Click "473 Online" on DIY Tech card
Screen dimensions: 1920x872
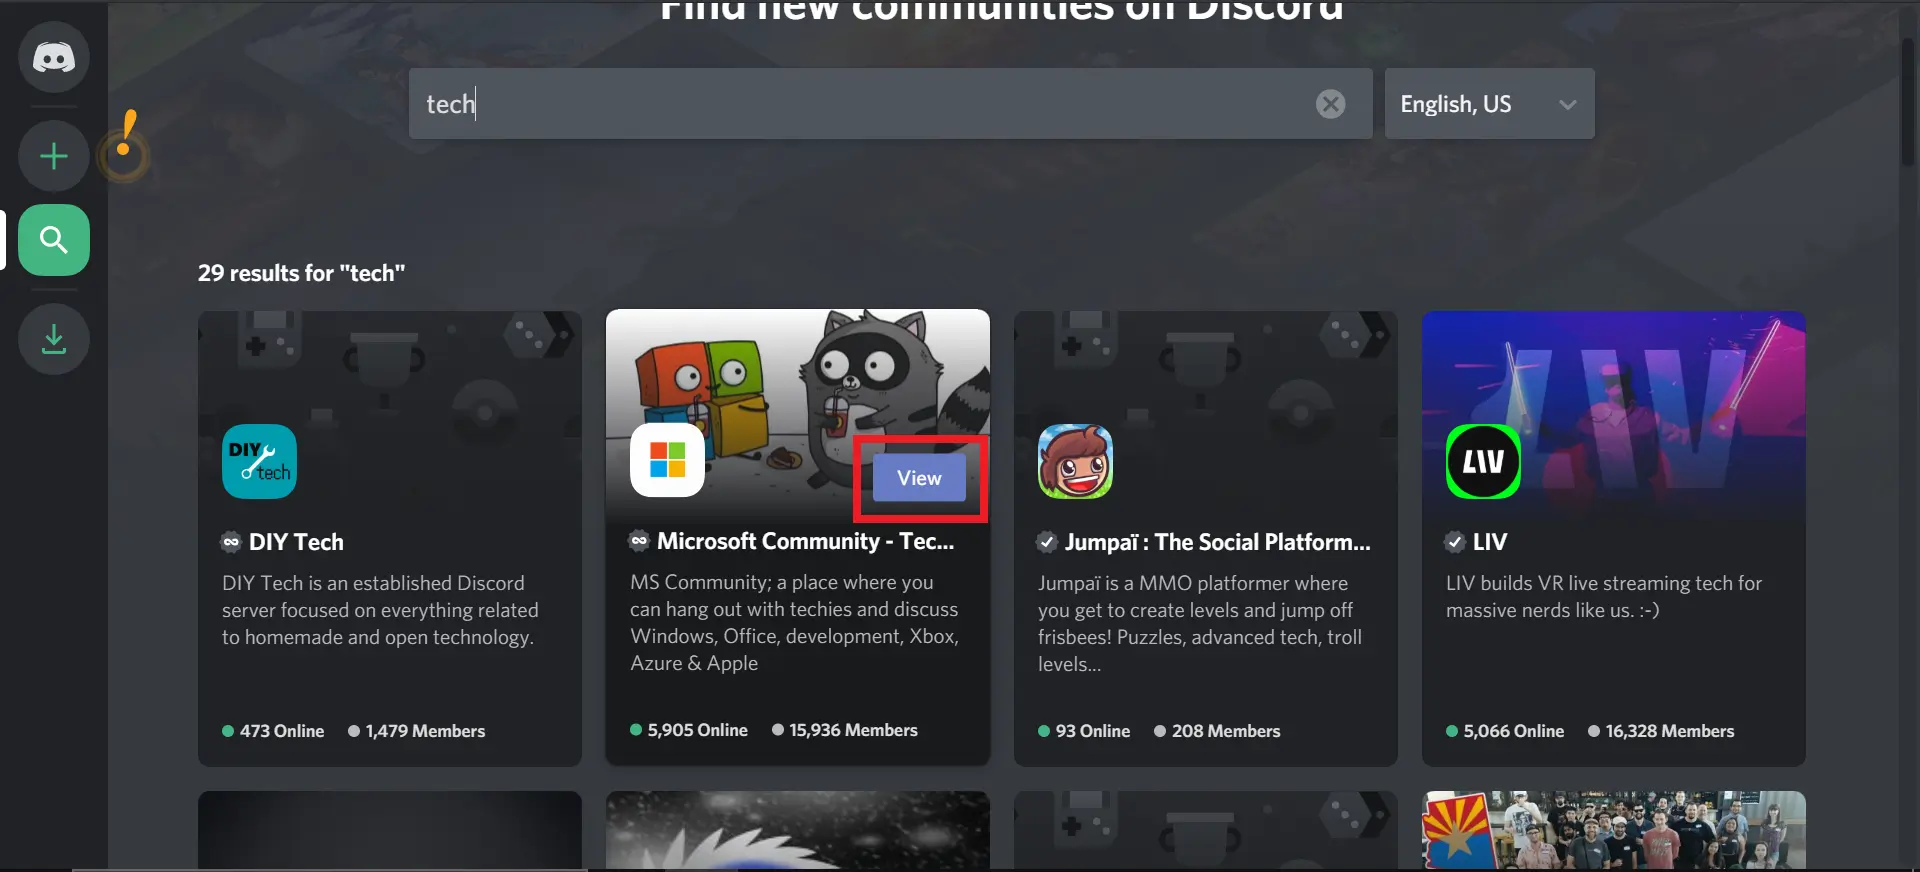[273, 731]
